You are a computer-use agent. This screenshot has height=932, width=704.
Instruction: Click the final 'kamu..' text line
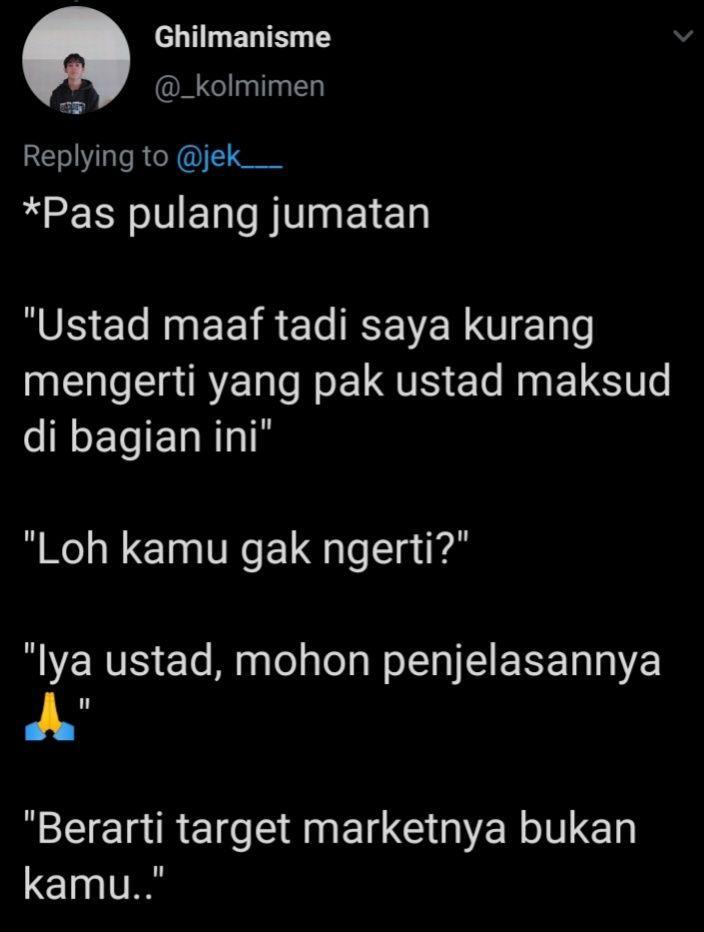[93, 884]
